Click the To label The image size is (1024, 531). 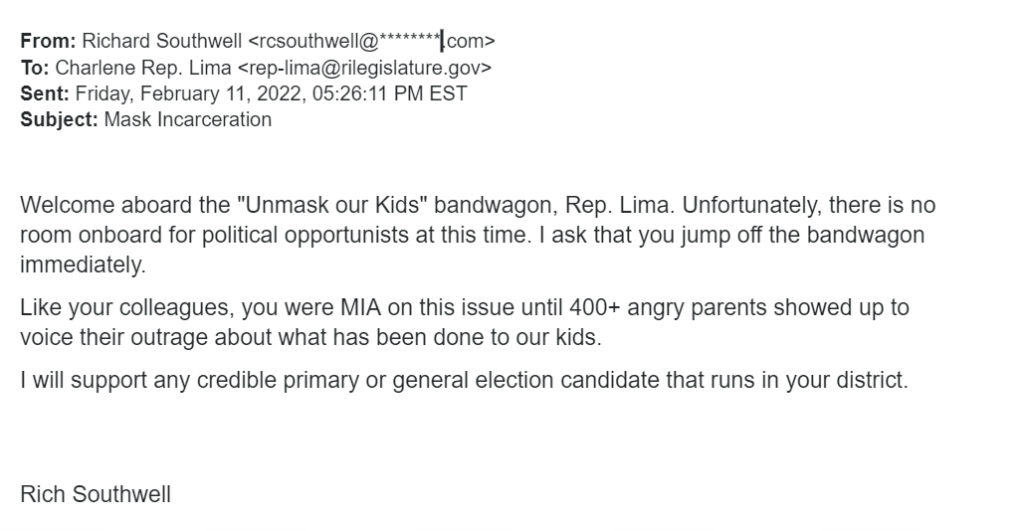point(35,68)
